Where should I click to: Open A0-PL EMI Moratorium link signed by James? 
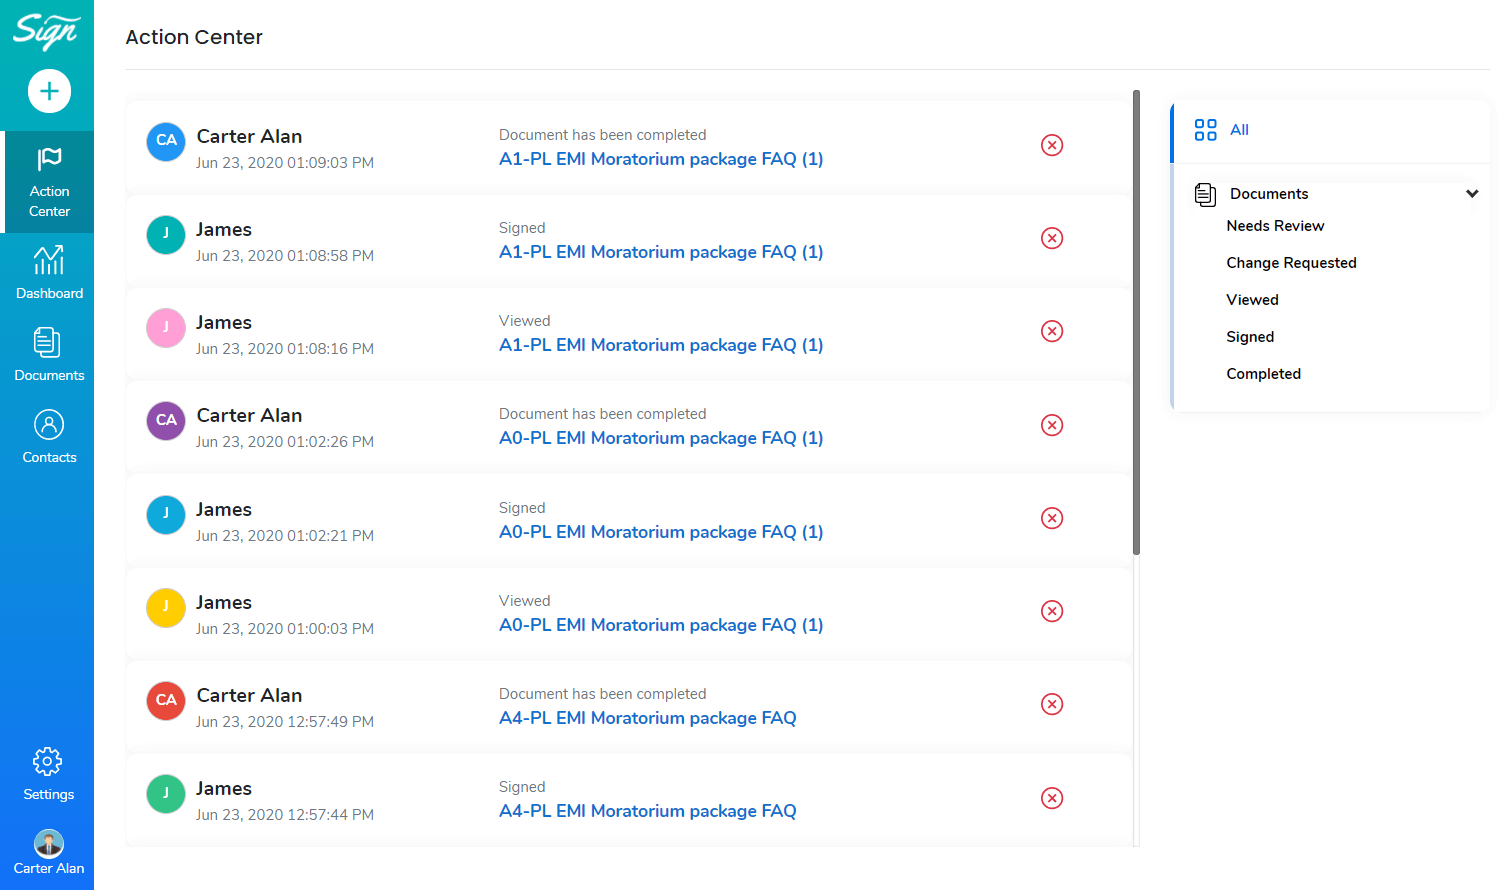click(660, 532)
